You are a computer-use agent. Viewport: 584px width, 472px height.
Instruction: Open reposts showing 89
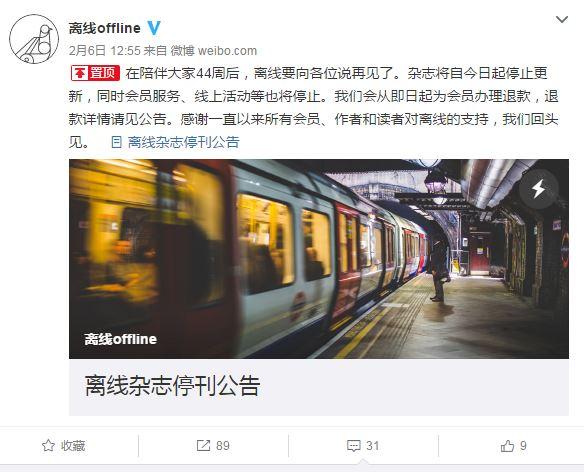[x=213, y=446]
